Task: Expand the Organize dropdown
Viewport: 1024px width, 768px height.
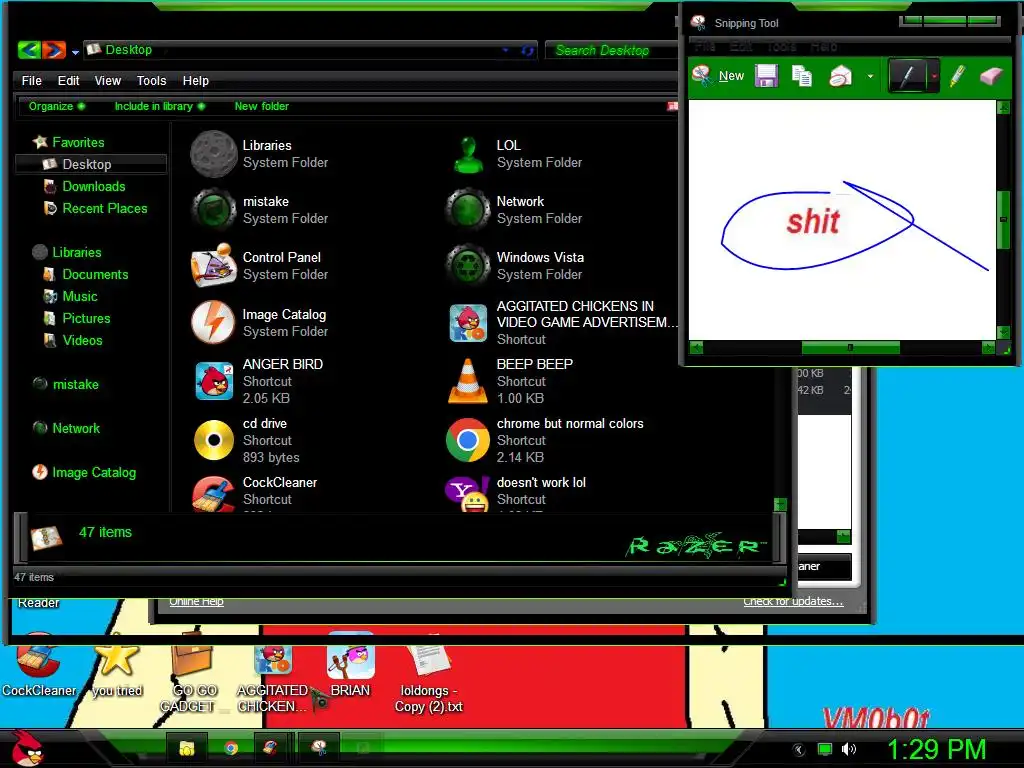Action: point(57,106)
